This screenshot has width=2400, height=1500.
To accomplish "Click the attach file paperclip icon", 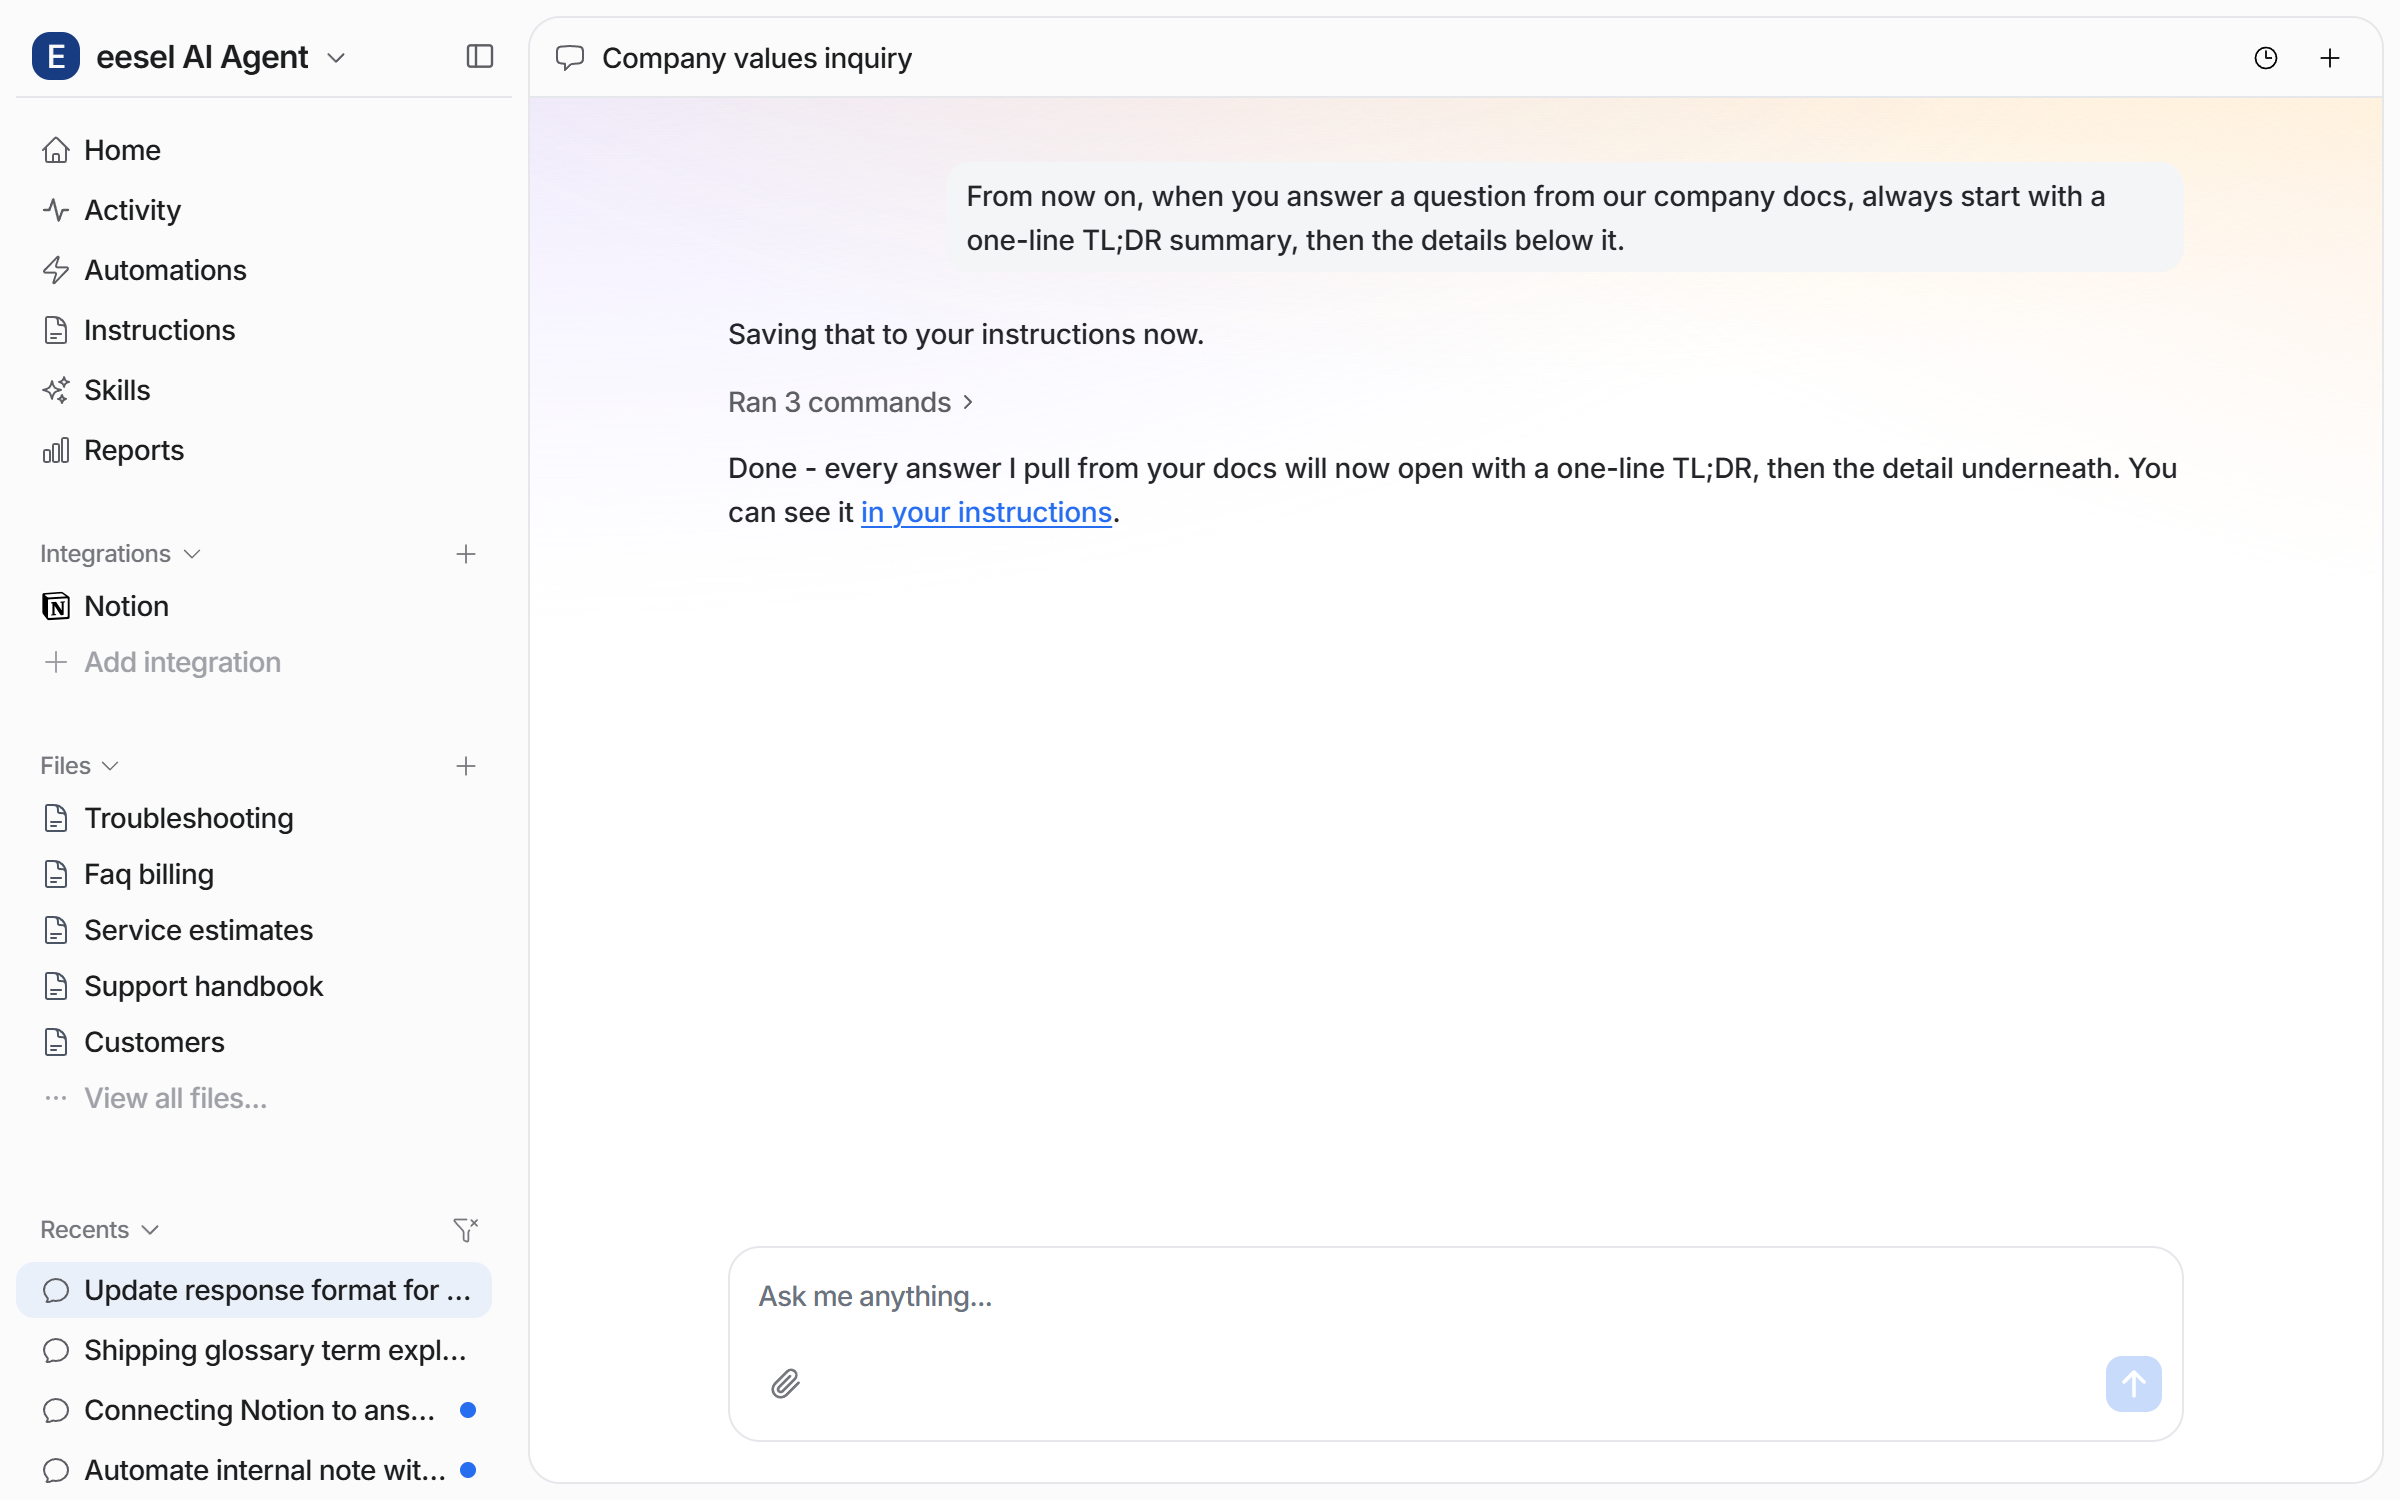I will 785,1384.
